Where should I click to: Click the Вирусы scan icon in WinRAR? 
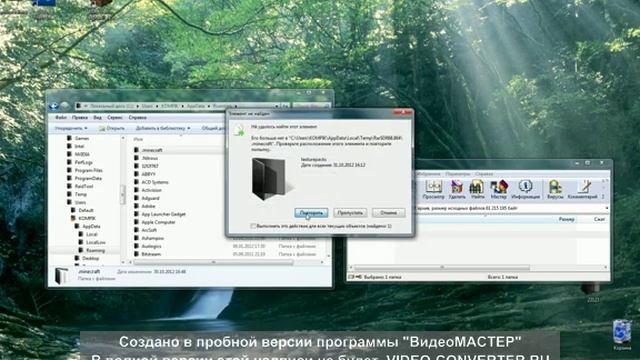(x=555, y=190)
